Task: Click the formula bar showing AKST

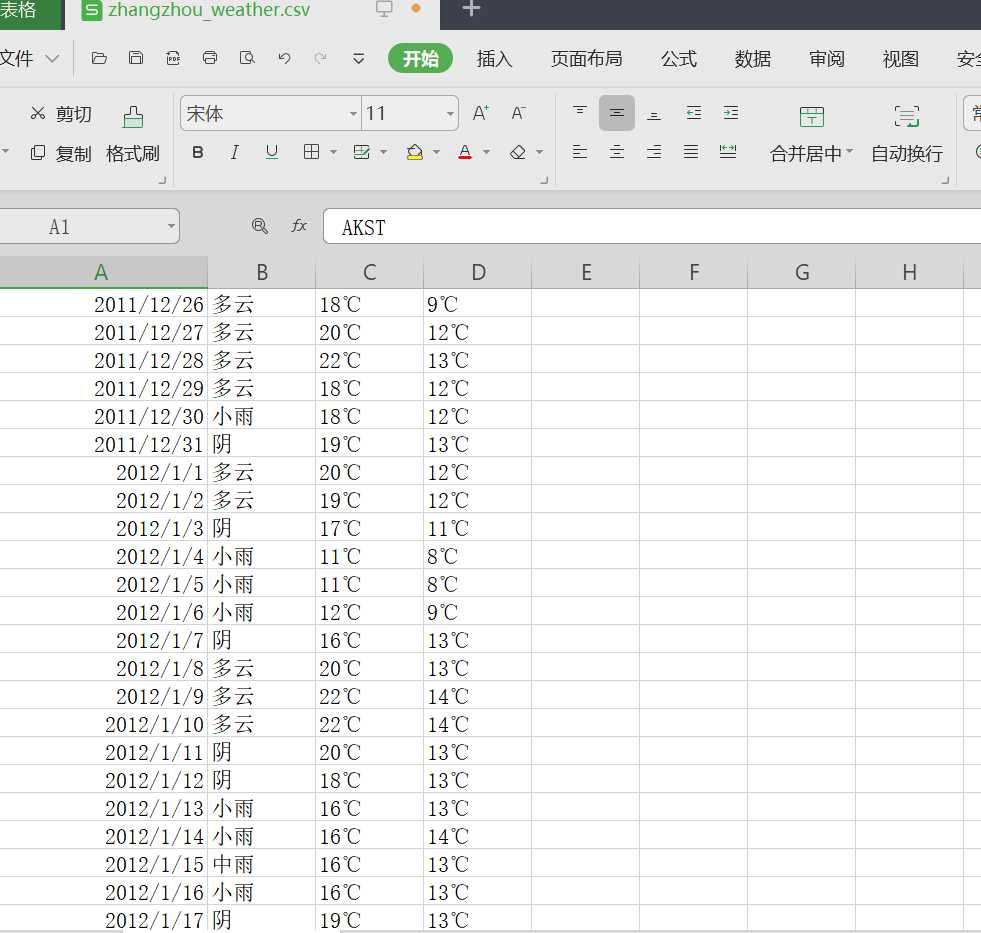Action: click(x=652, y=226)
